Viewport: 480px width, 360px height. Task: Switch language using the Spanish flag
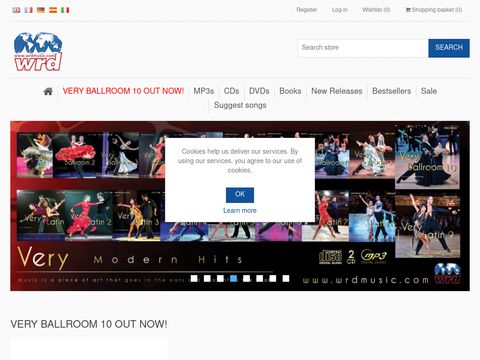tap(53, 10)
